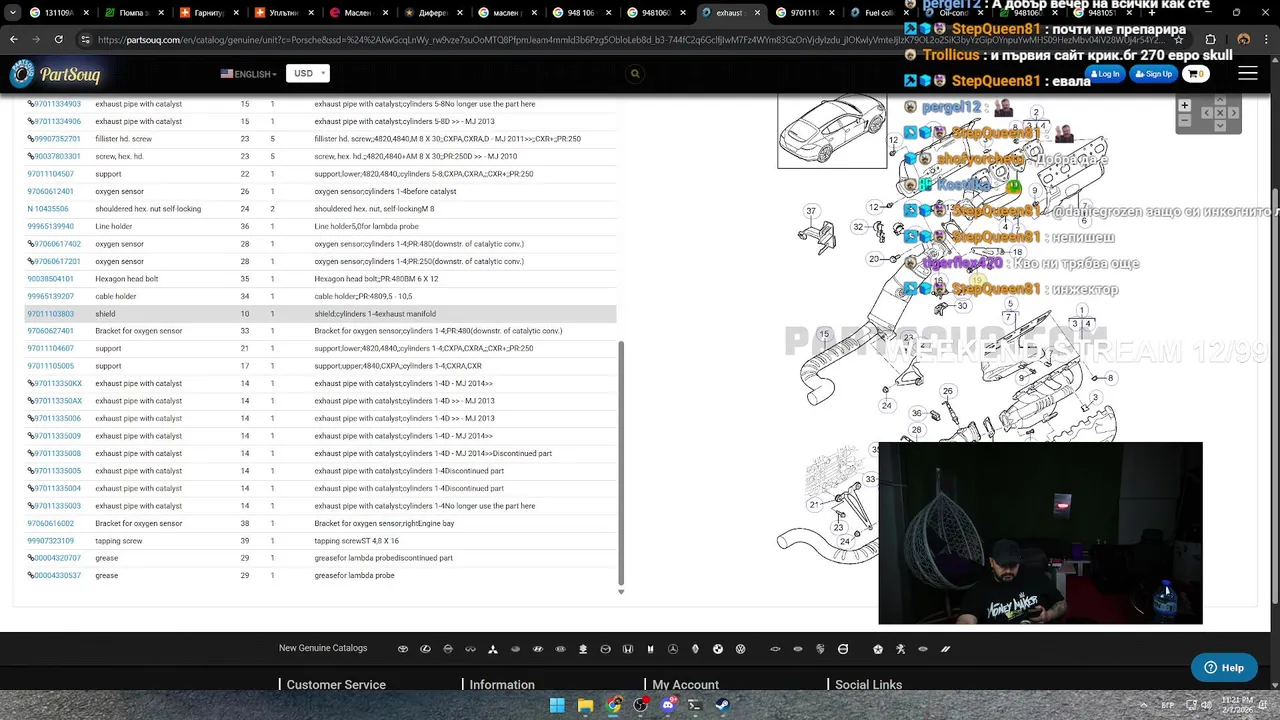Image resolution: width=1280 pixels, height=720 pixels.
Task: Click the Hyundai catalog logo in footer
Action: (538, 649)
